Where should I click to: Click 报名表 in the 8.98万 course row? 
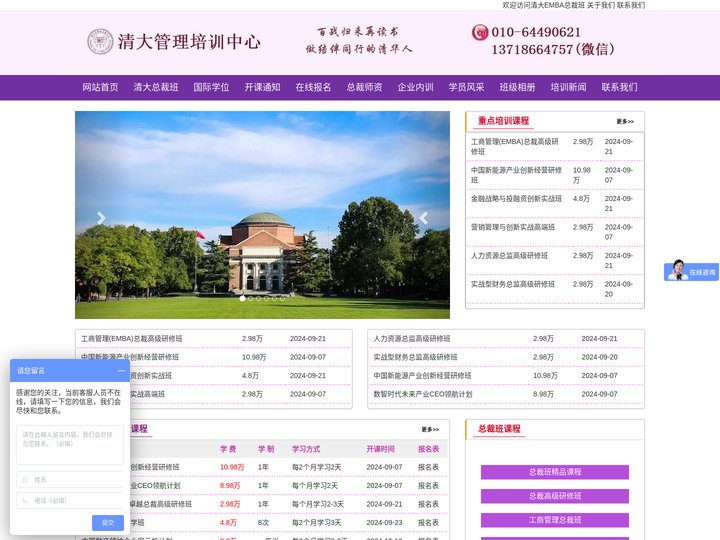pos(428,486)
